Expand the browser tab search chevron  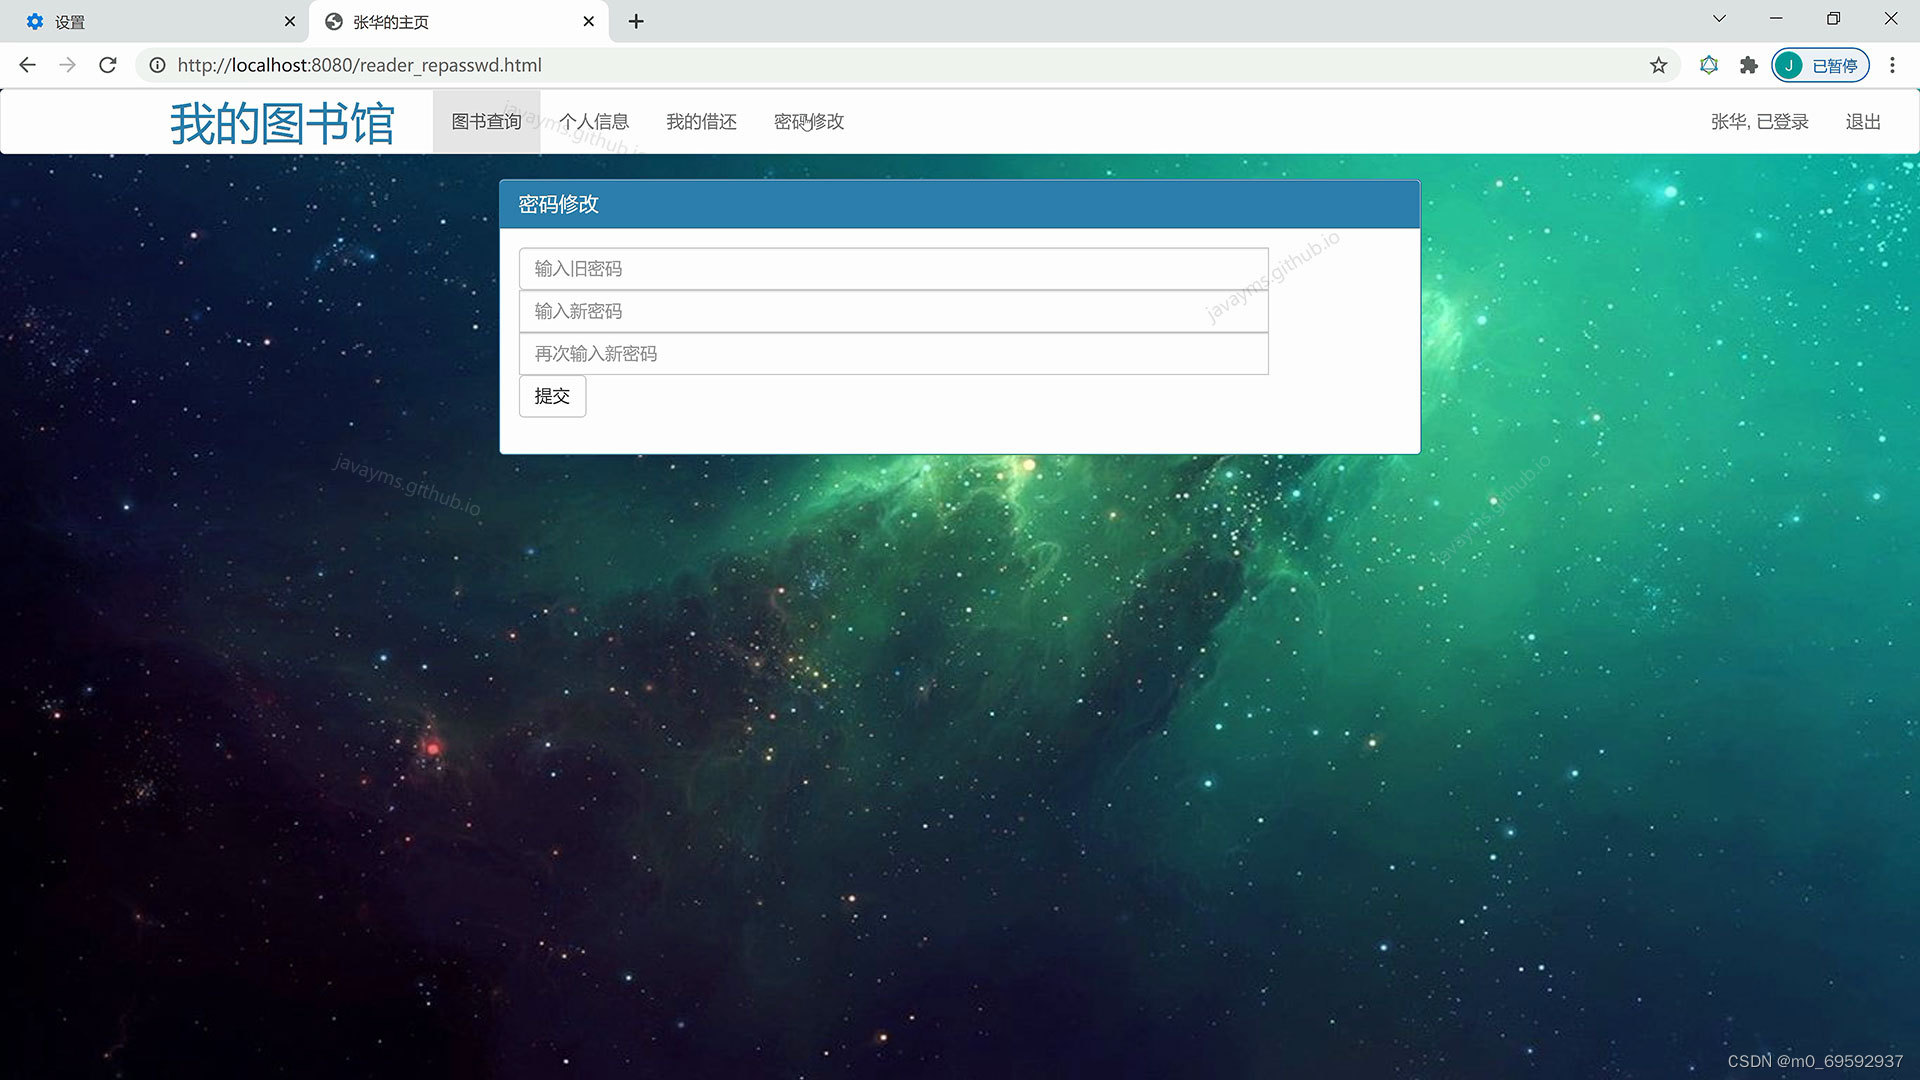[x=1718, y=18]
